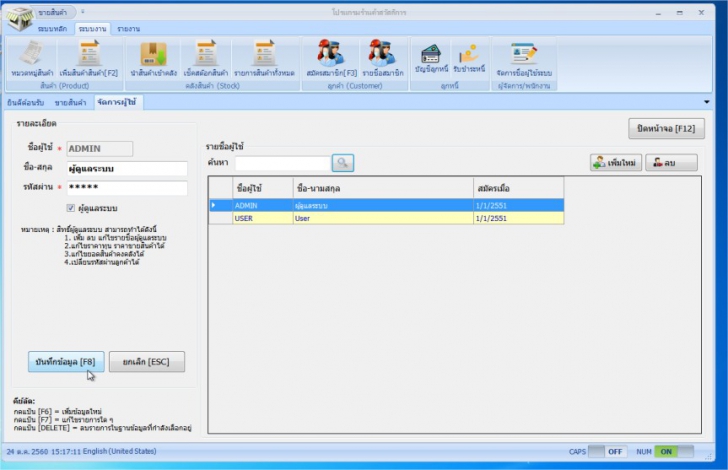Click the save data [F8] button
Viewport: 728px width, 470px height.
(x=66, y=362)
